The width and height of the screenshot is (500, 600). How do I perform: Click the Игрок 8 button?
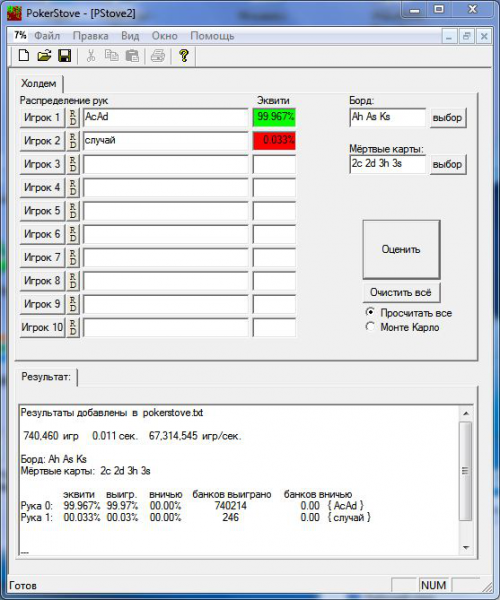click(42, 281)
